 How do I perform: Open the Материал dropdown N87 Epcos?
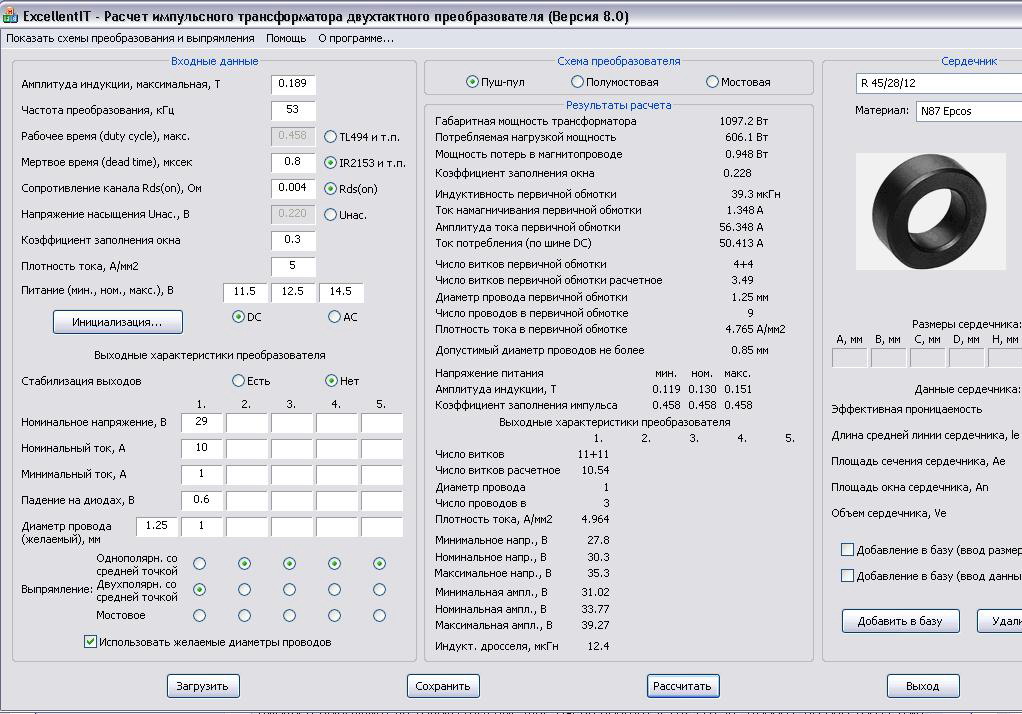coord(967,111)
